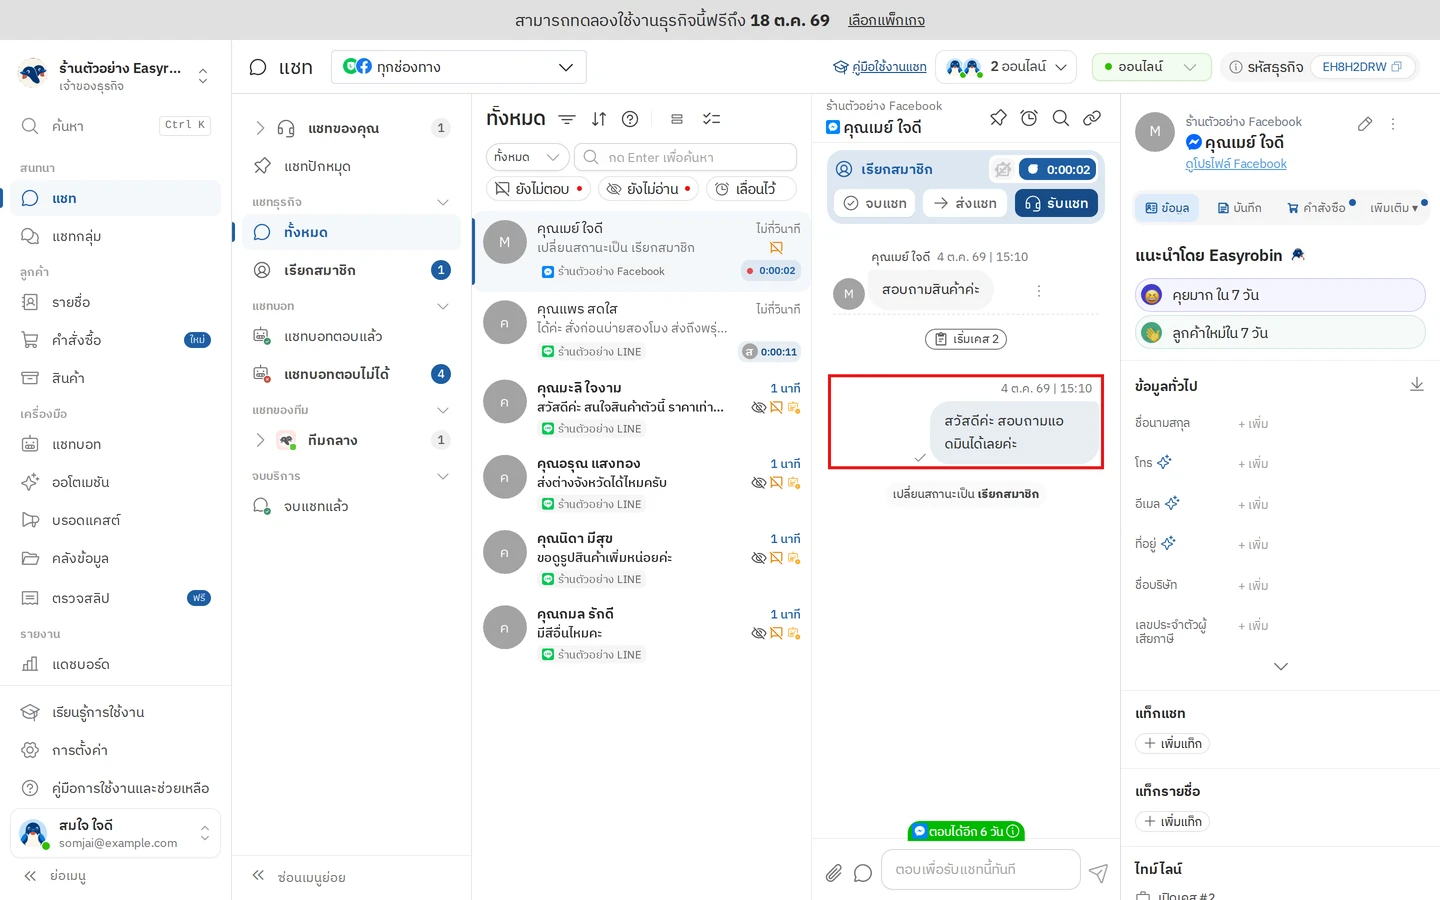Image resolution: width=1440 pixels, height=900 pixels.
Task: Open quick replies speech bubble beside the paperclip
Action: [x=863, y=873]
